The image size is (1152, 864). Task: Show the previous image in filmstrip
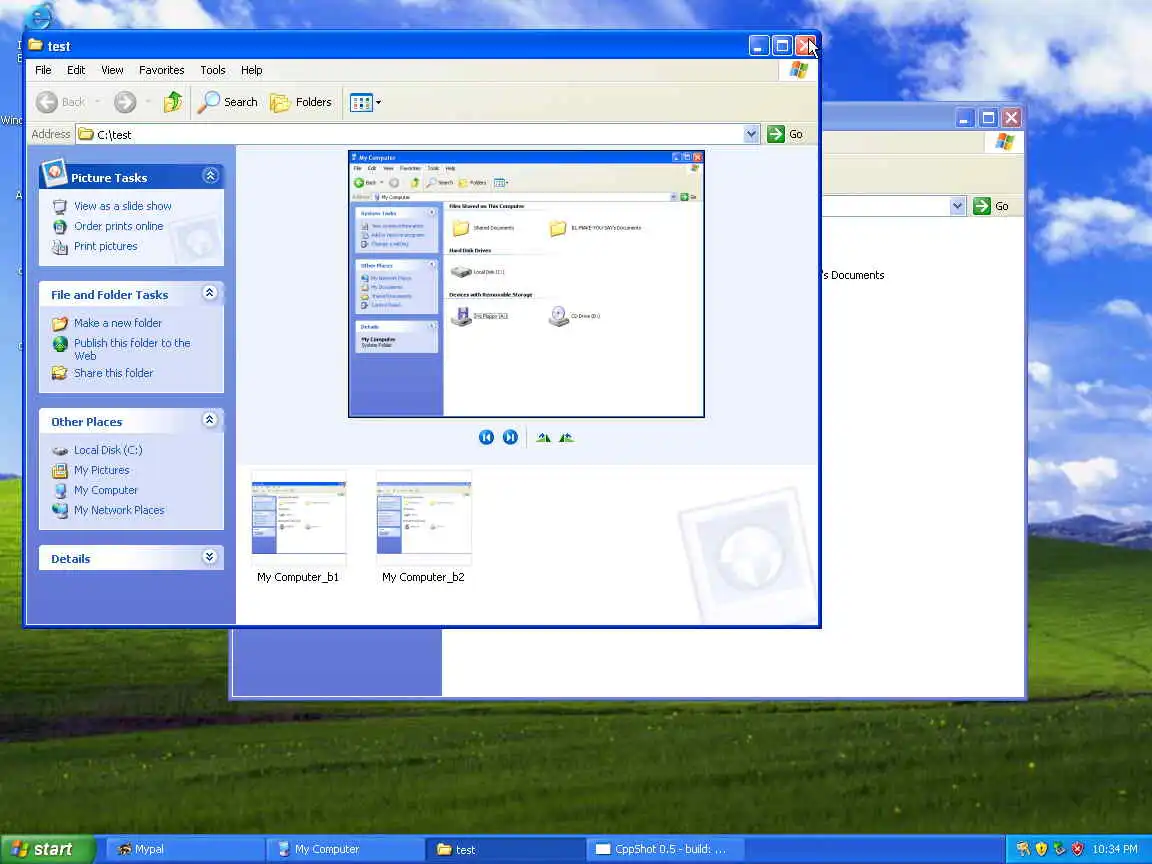486,437
